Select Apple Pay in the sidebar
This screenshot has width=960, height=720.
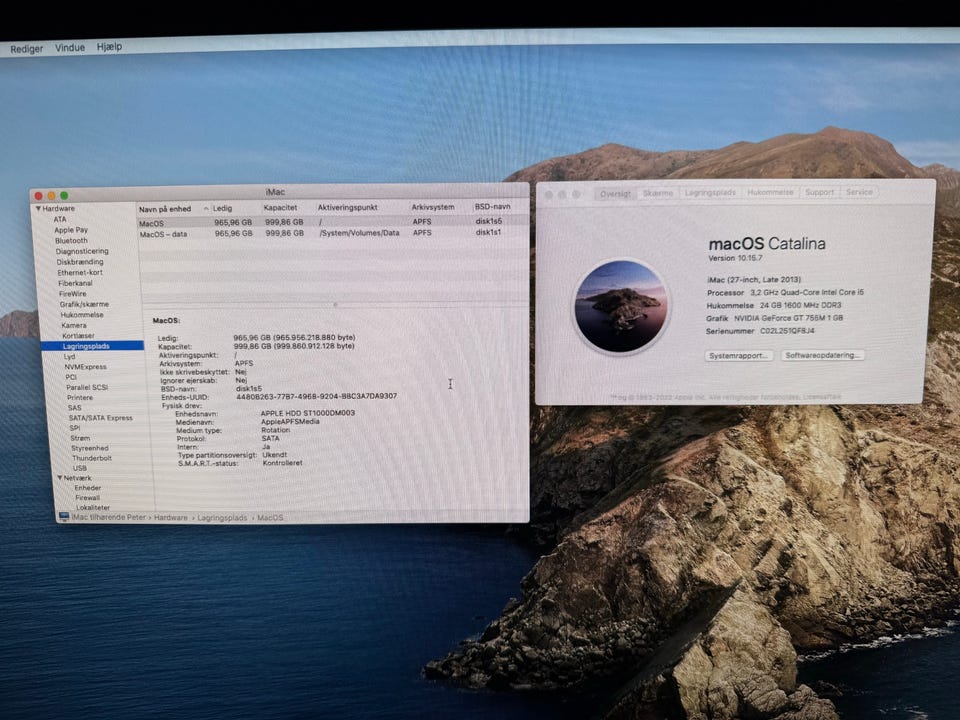pos(71,230)
